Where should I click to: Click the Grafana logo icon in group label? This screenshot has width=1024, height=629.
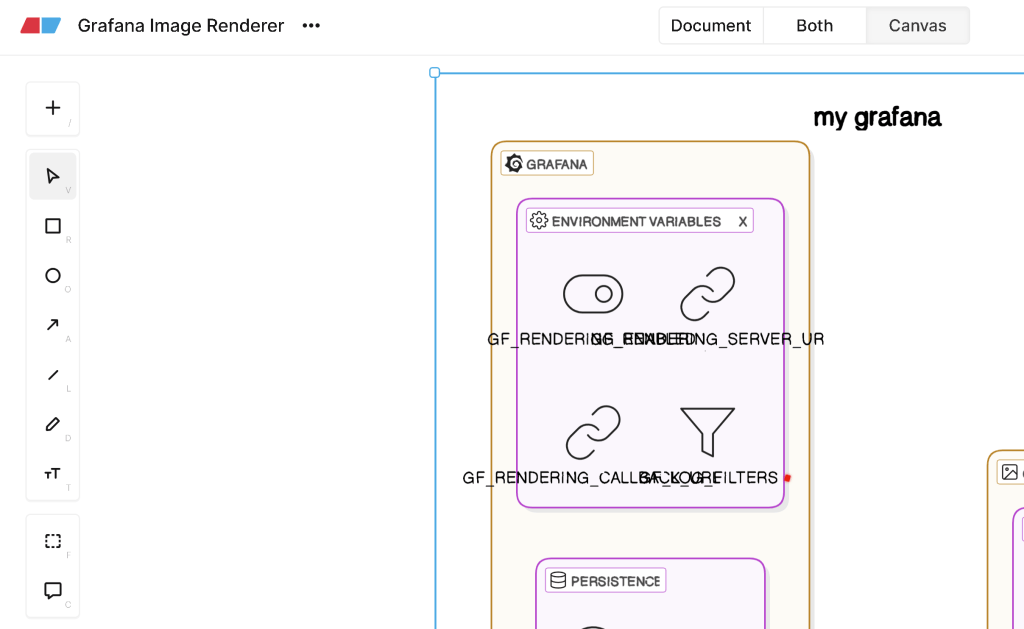coord(515,163)
